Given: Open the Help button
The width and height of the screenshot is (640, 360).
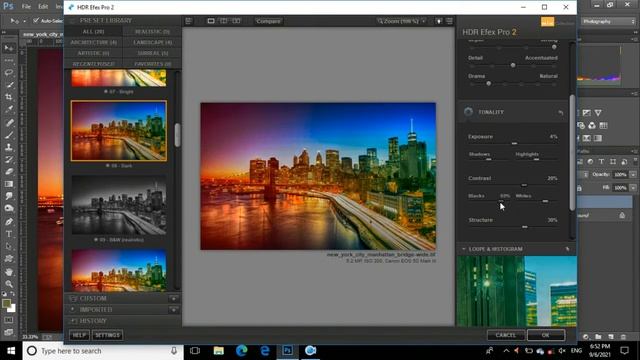Looking at the screenshot, I should coord(79,335).
